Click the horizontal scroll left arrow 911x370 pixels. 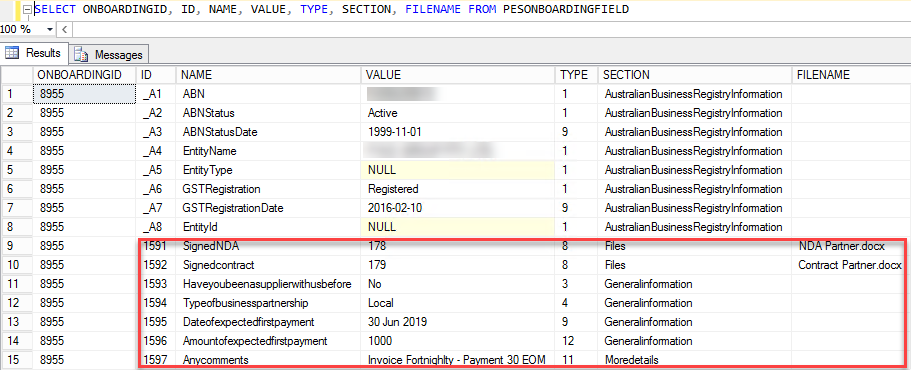click(64, 30)
